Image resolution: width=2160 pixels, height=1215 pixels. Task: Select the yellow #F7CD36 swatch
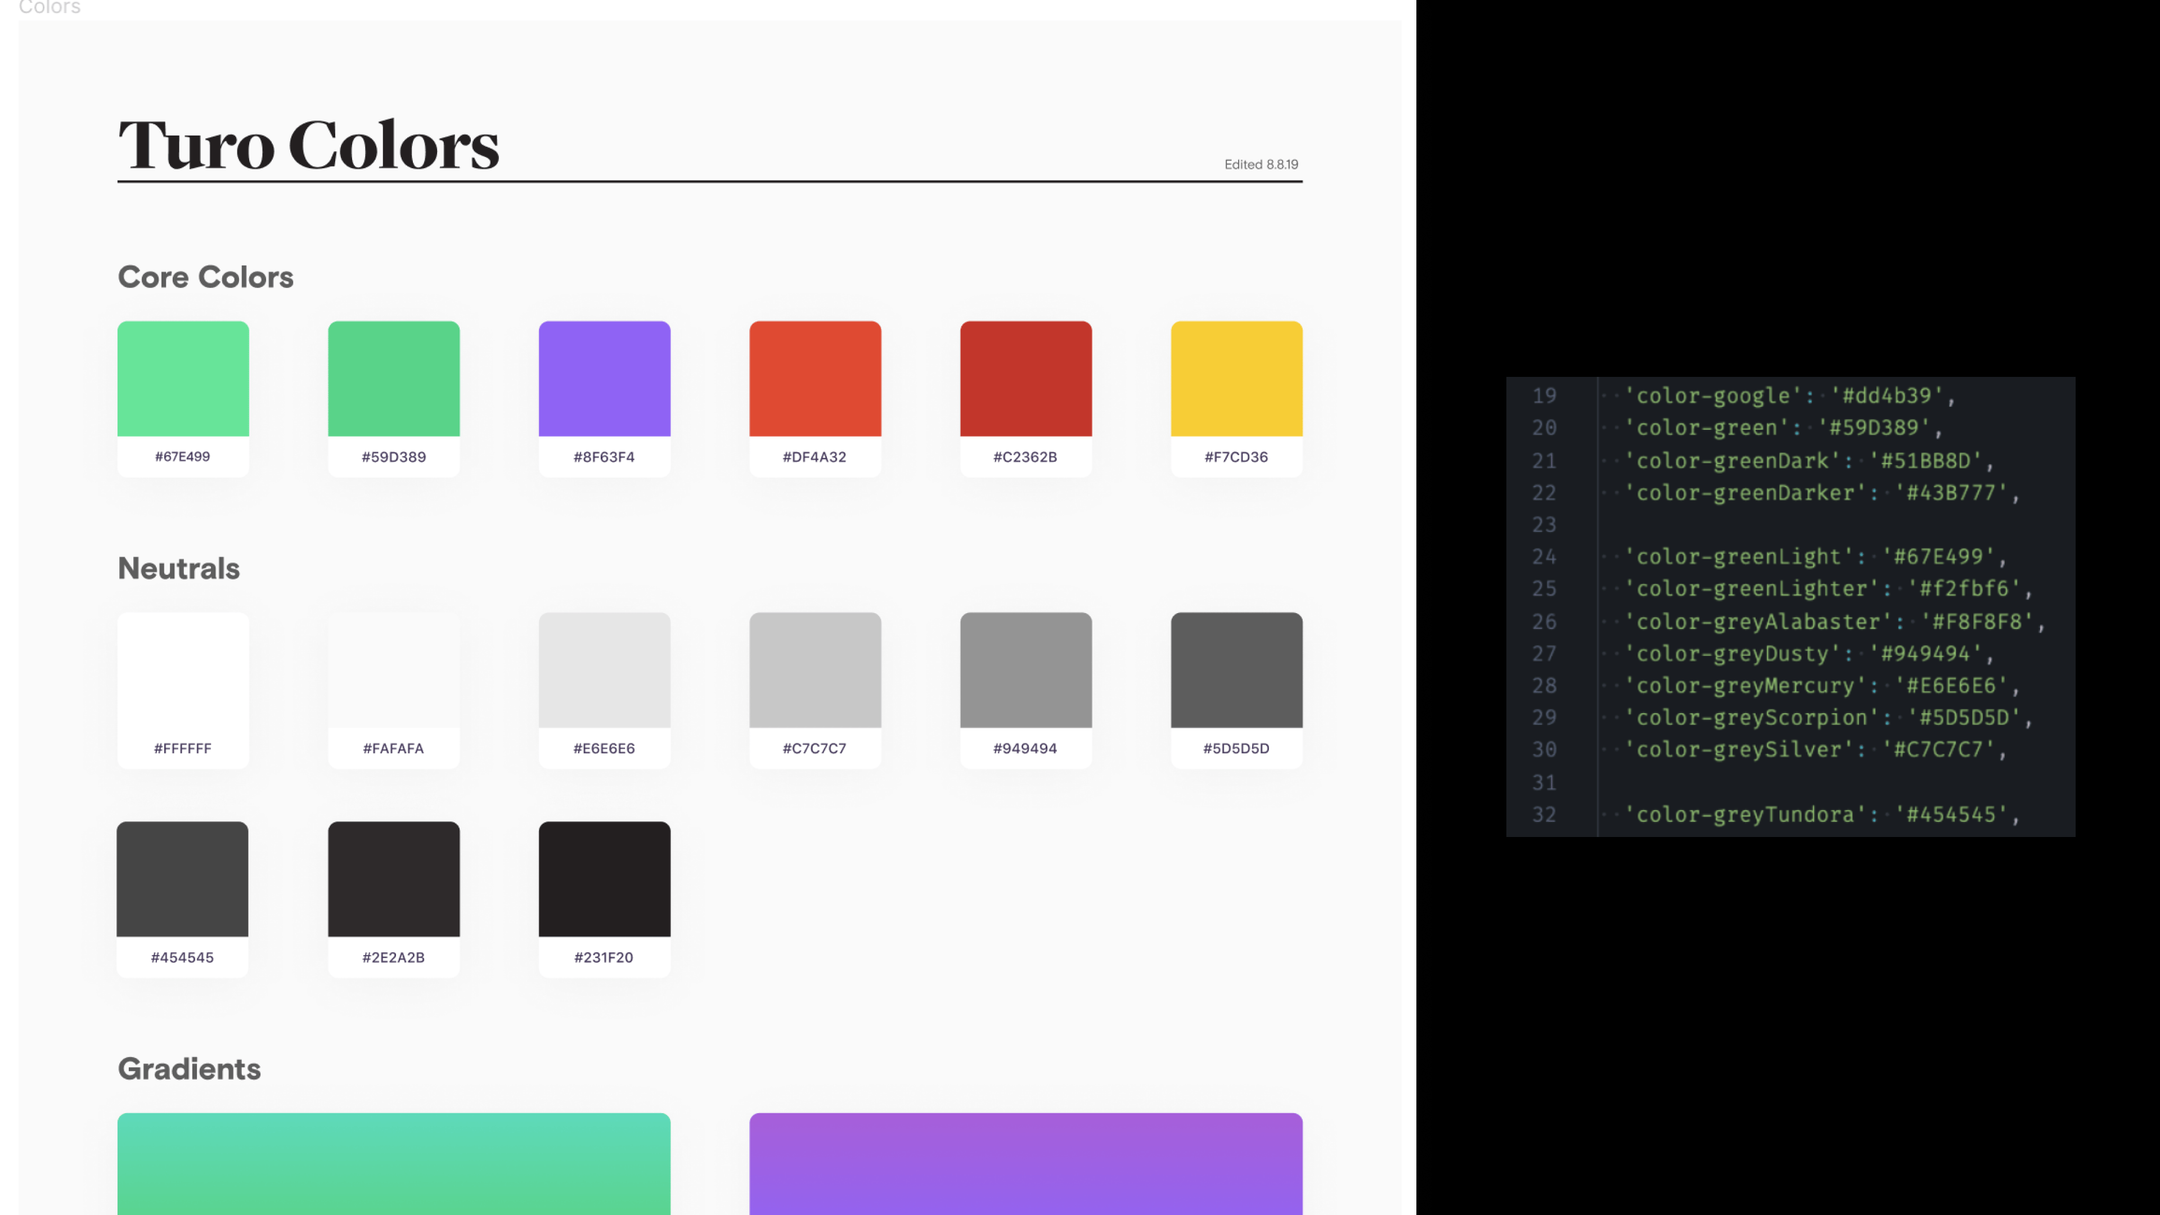click(x=1236, y=379)
